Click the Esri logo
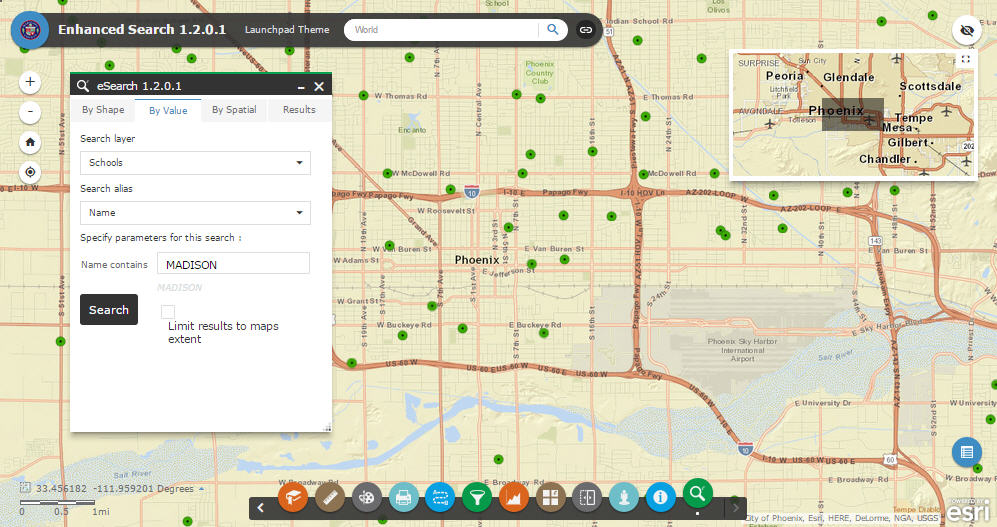The height and width of the screenshot is (527, 997). [x=968, y=510]
